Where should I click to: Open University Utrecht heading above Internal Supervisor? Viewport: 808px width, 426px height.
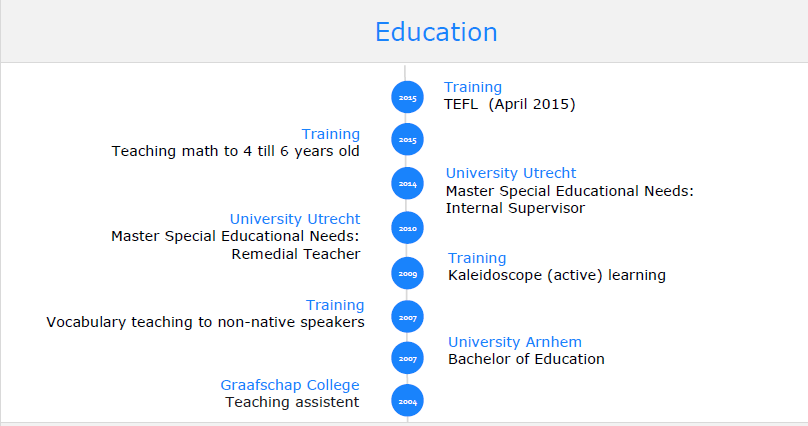511,173
